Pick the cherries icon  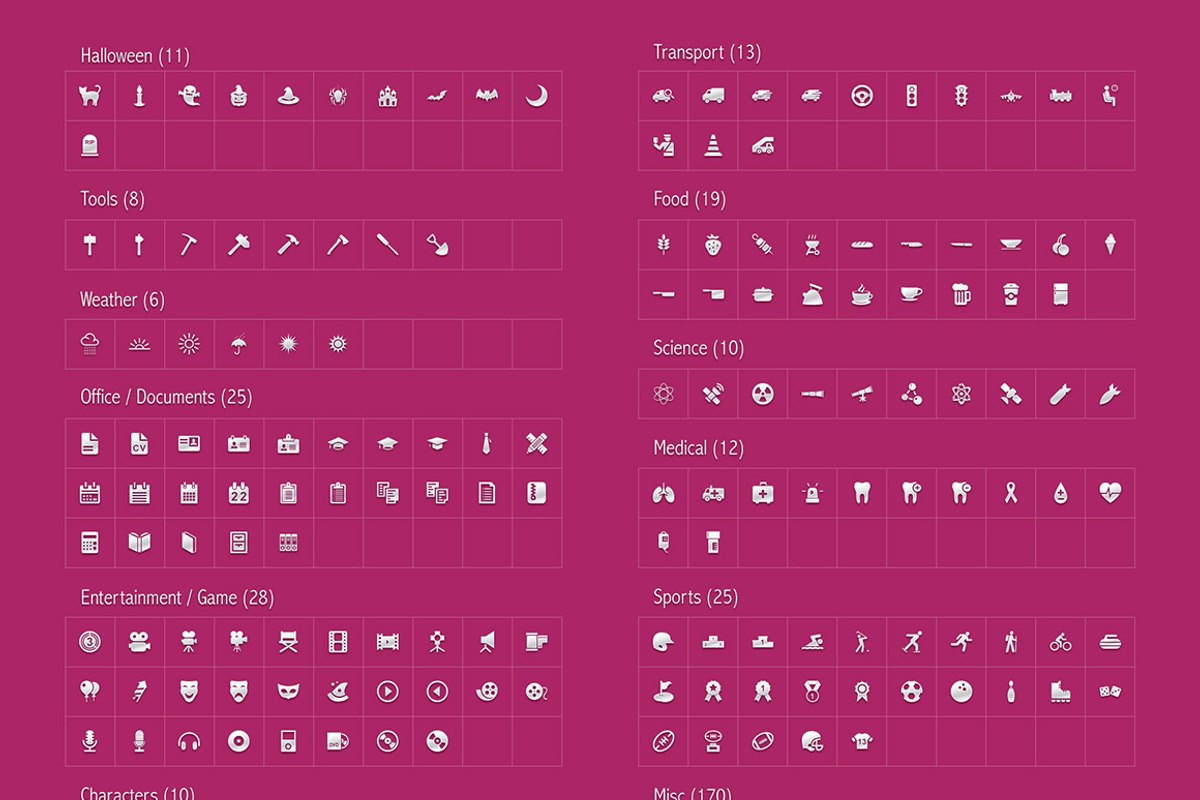[x=1061, y=244]
